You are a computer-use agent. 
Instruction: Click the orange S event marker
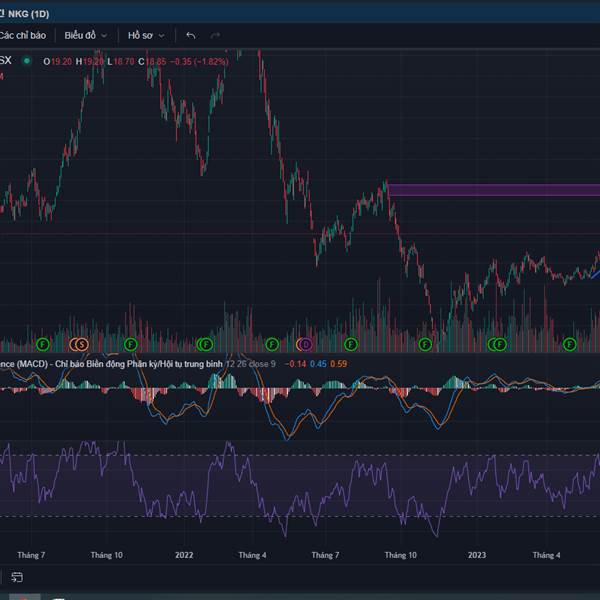pos(82,344)
